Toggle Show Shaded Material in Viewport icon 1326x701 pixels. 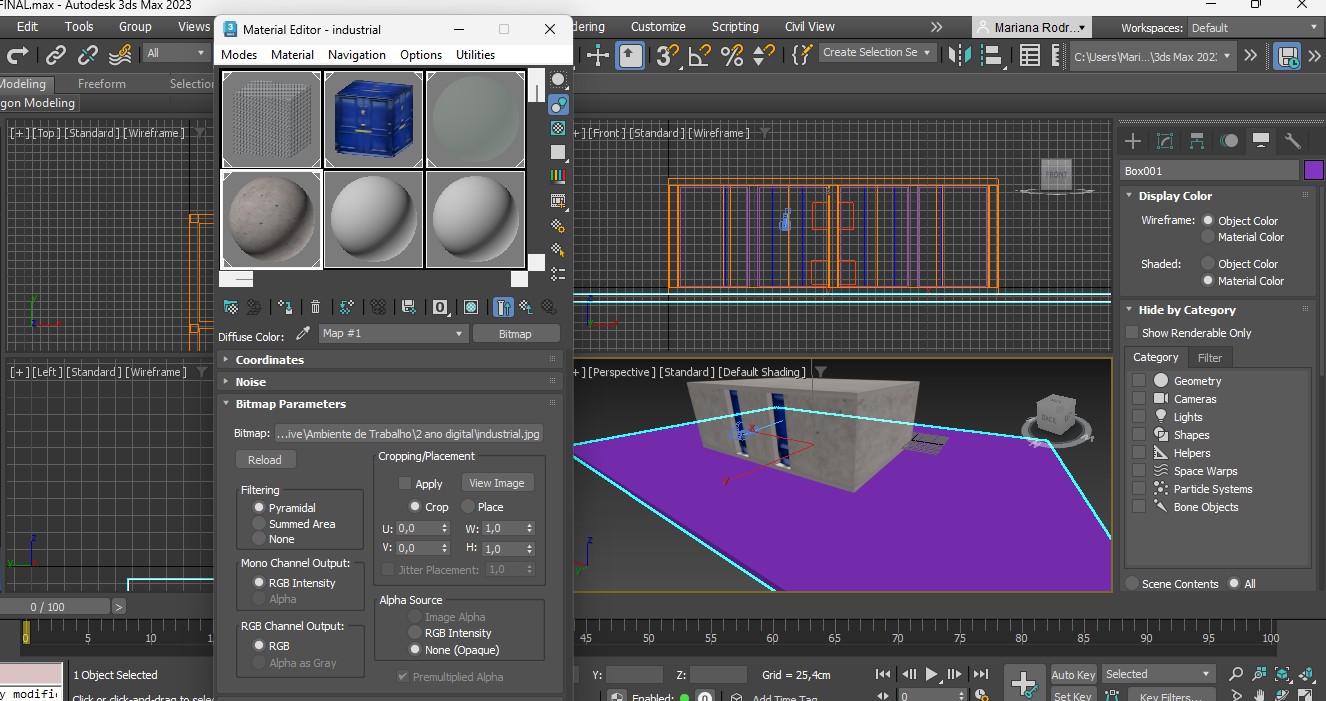471,307
